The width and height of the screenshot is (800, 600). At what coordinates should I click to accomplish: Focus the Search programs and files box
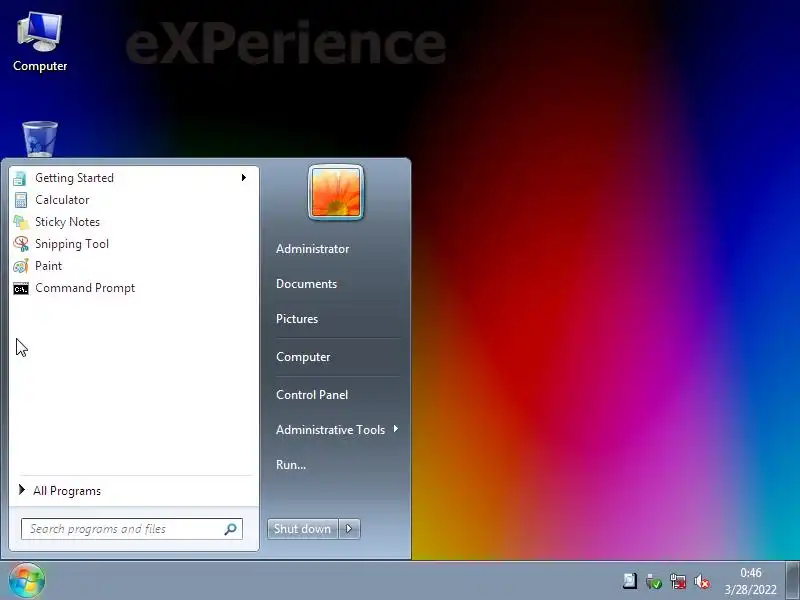coord(132,529)
